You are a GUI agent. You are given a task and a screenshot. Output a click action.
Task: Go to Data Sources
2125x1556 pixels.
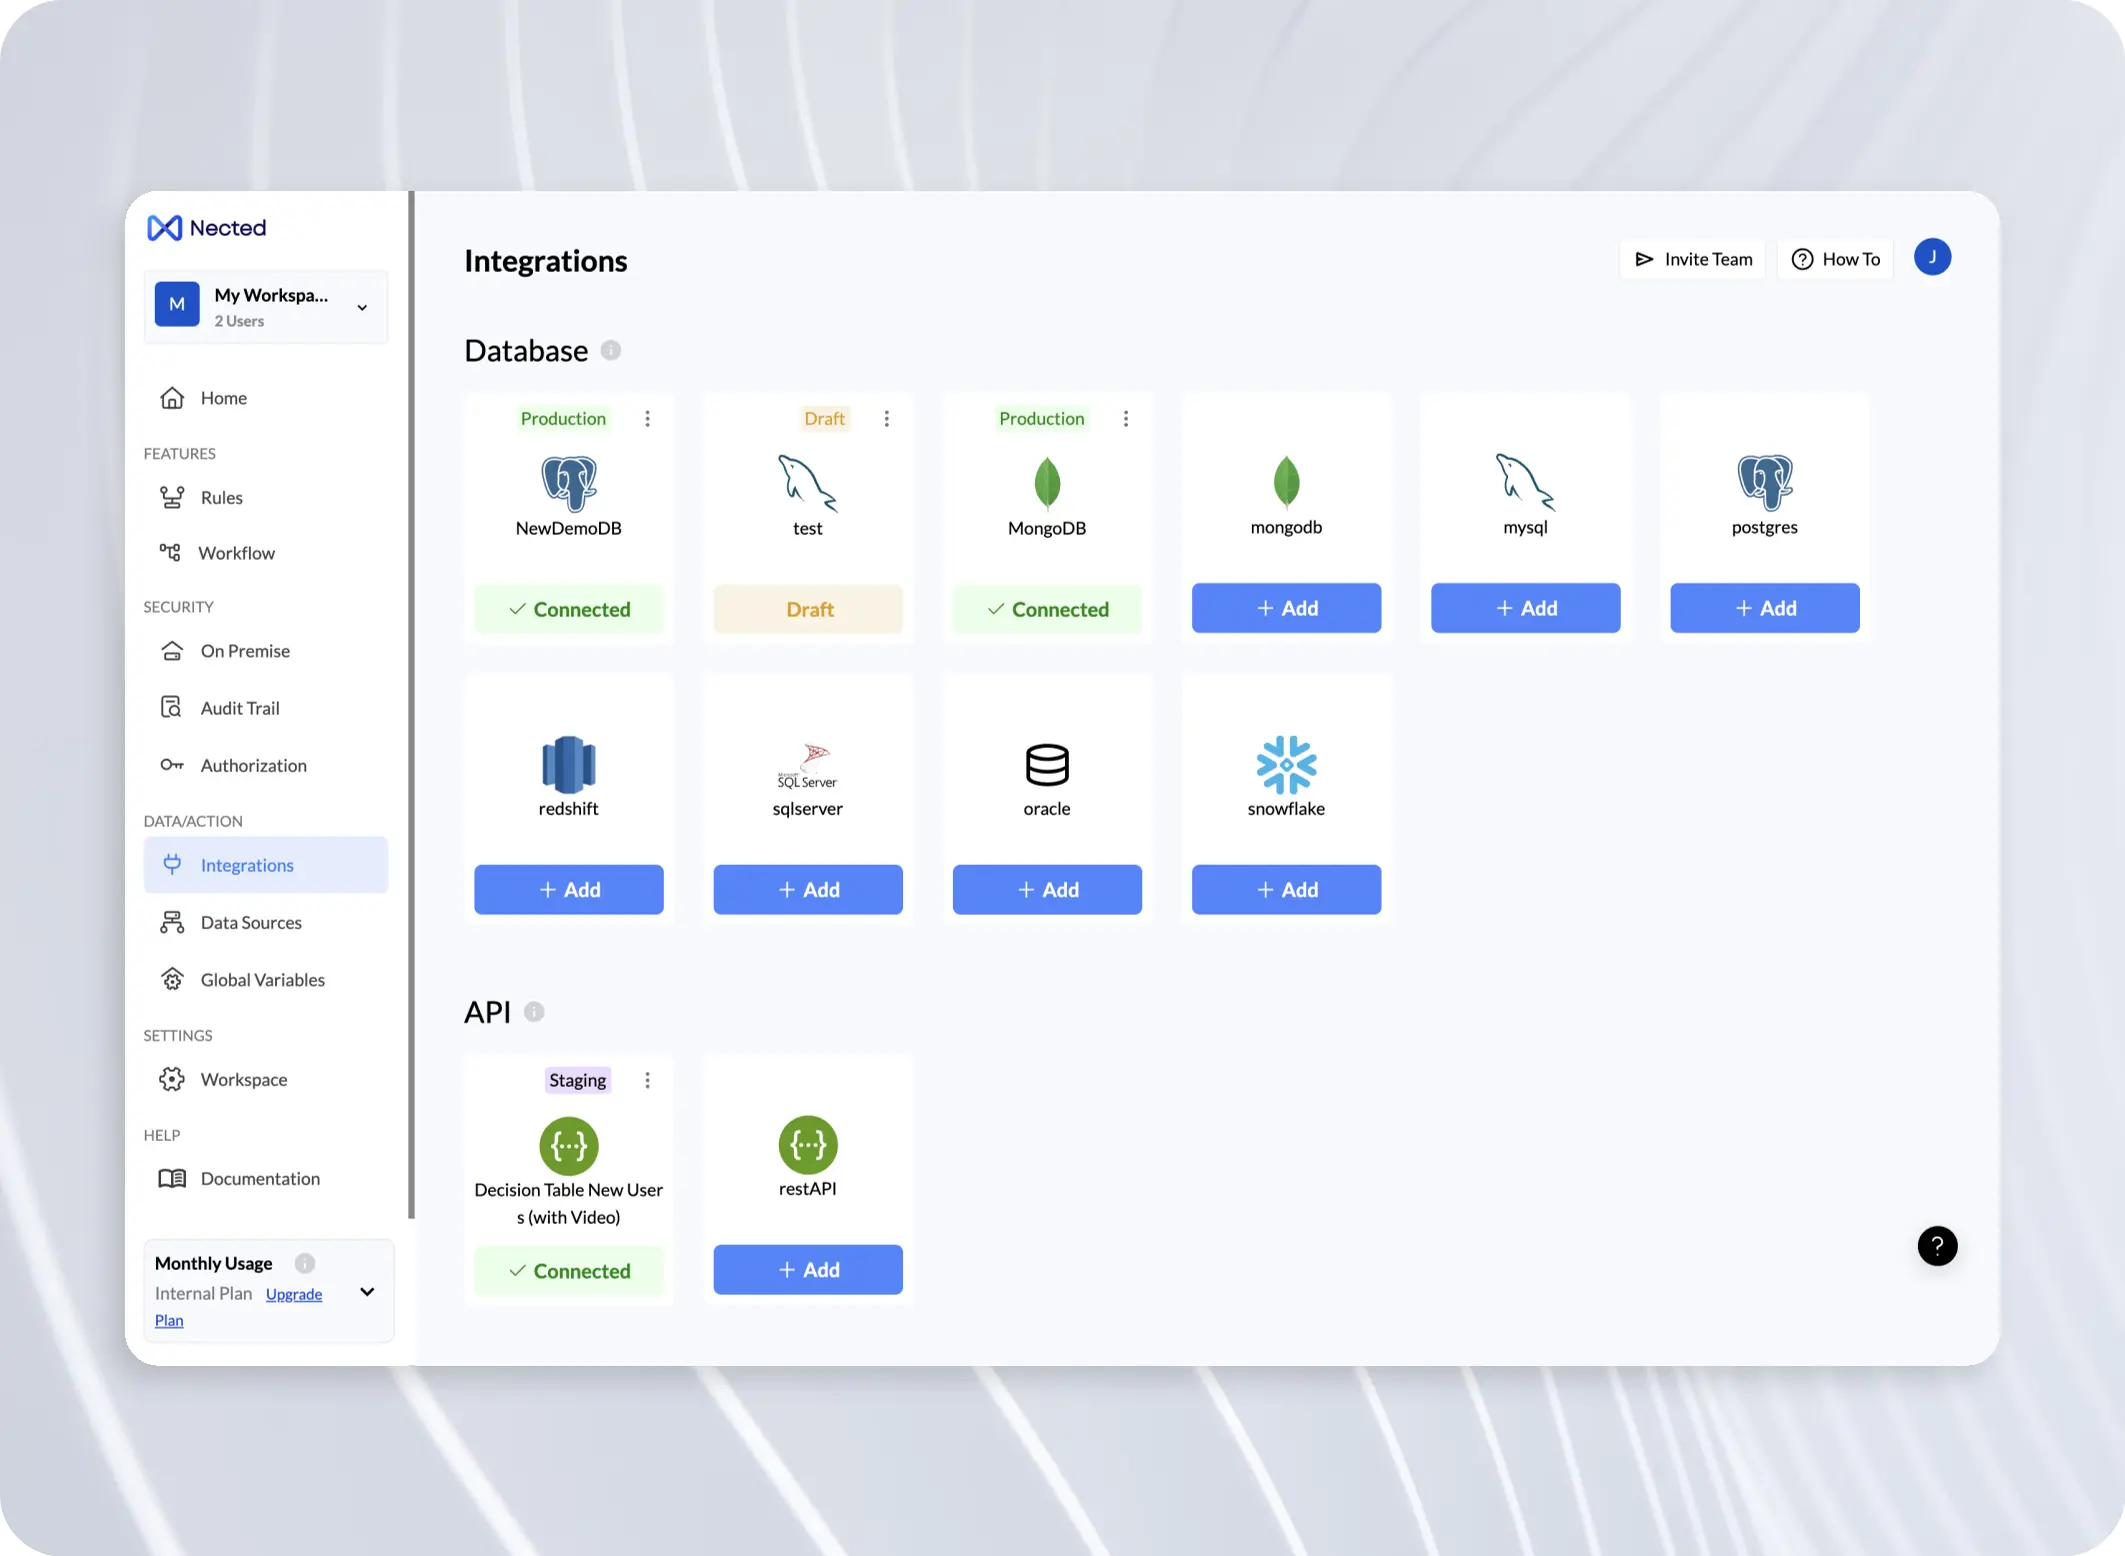pos(250,922)
